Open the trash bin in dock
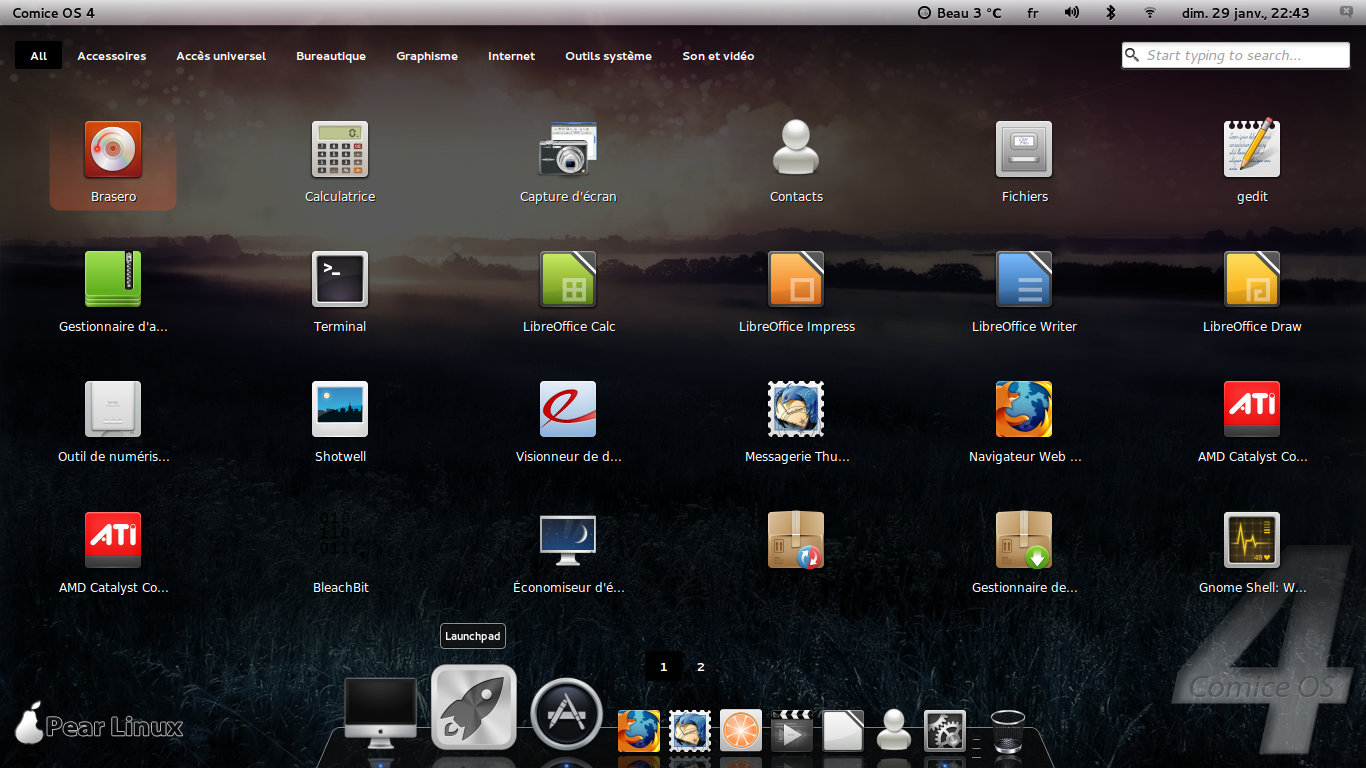The image size is (1366, 768). 1007,730
